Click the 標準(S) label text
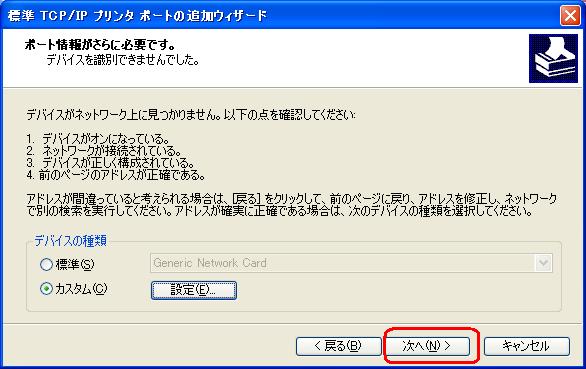Viewport: 586px width, 369px height. pos(75,264)
